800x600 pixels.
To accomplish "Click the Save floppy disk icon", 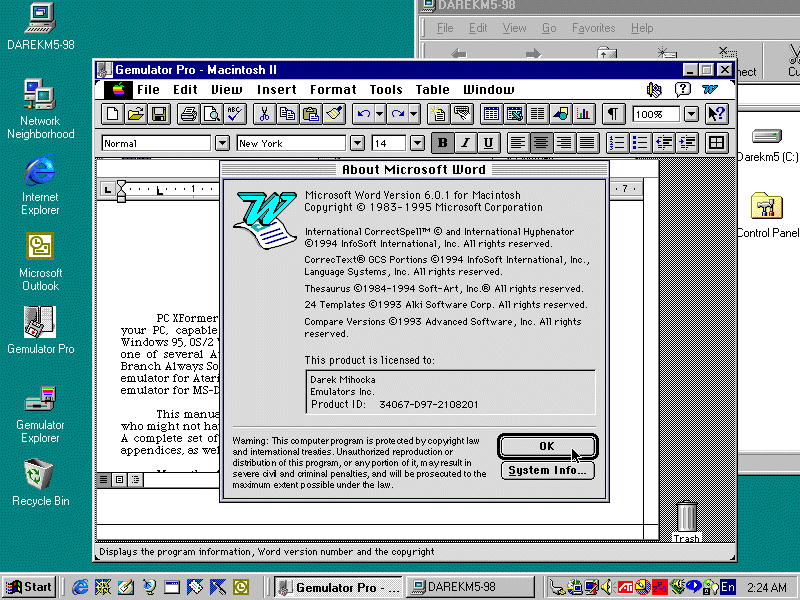I will [159, 114].
